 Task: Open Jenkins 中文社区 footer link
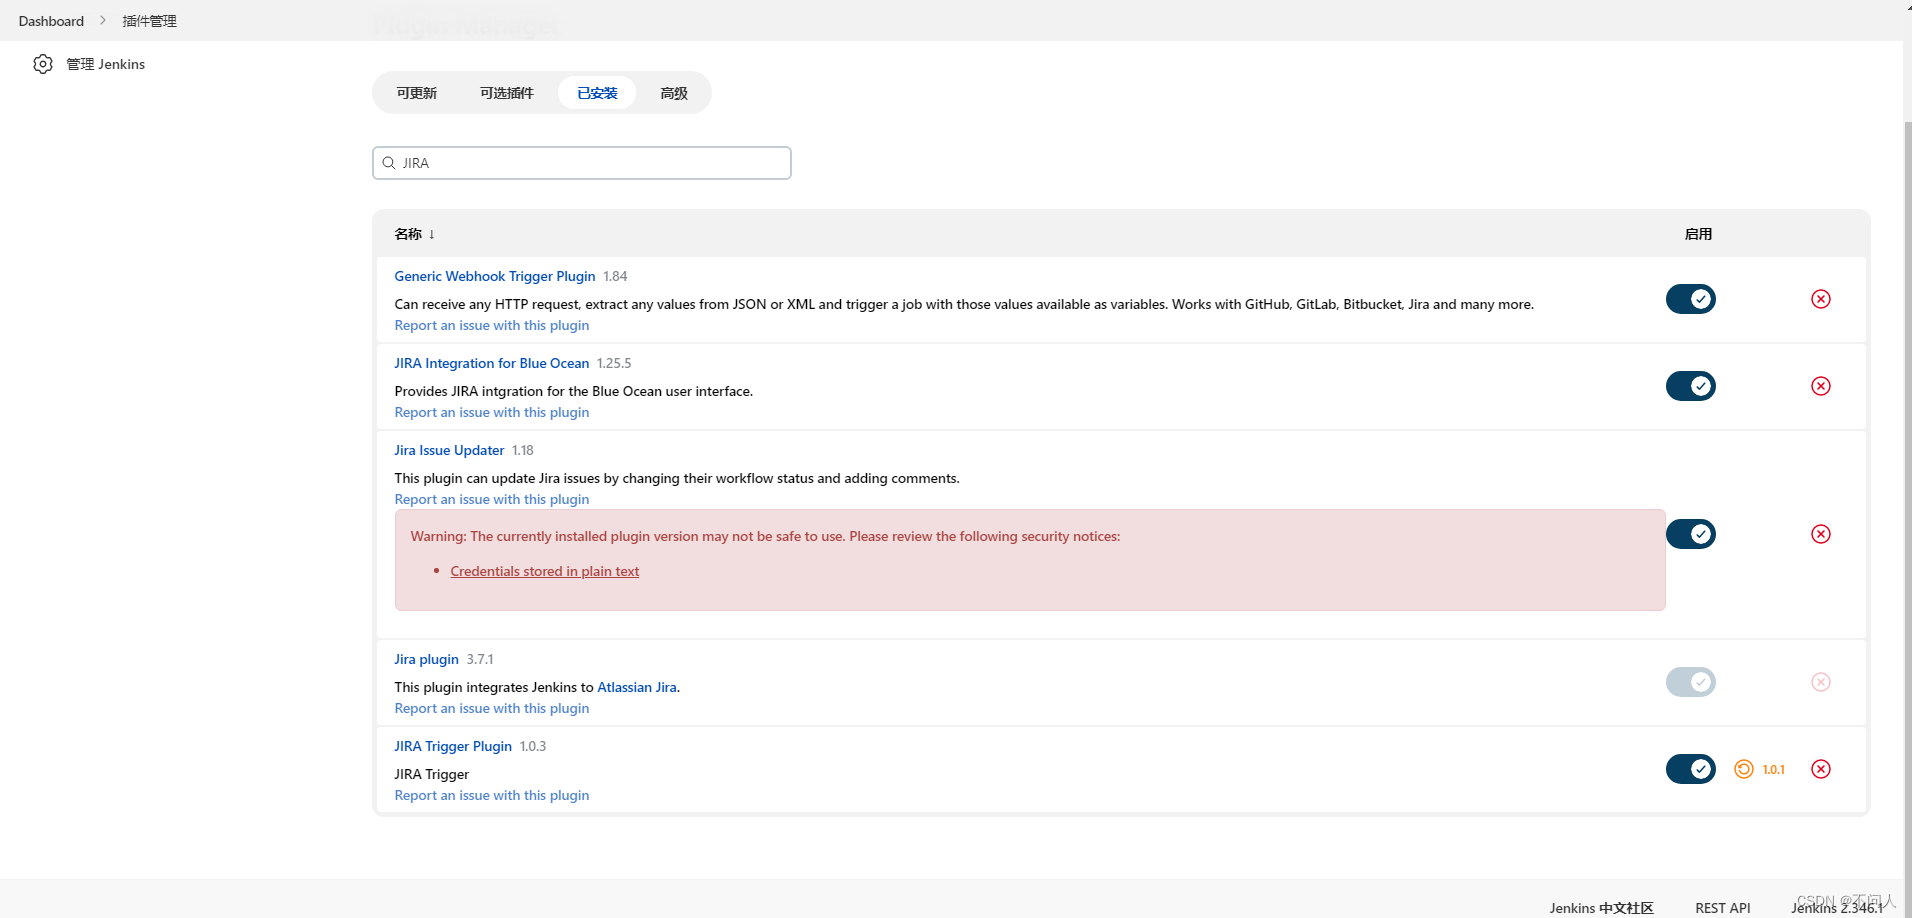tap(1602, 908)
